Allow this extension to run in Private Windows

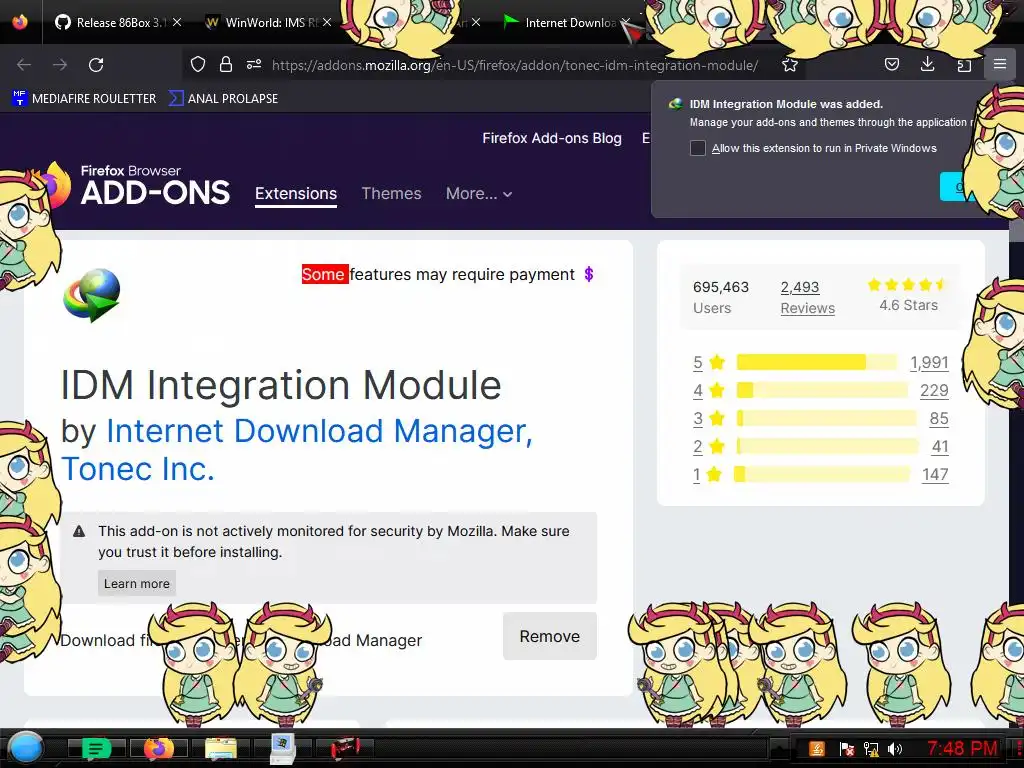(x=698, y=148)
